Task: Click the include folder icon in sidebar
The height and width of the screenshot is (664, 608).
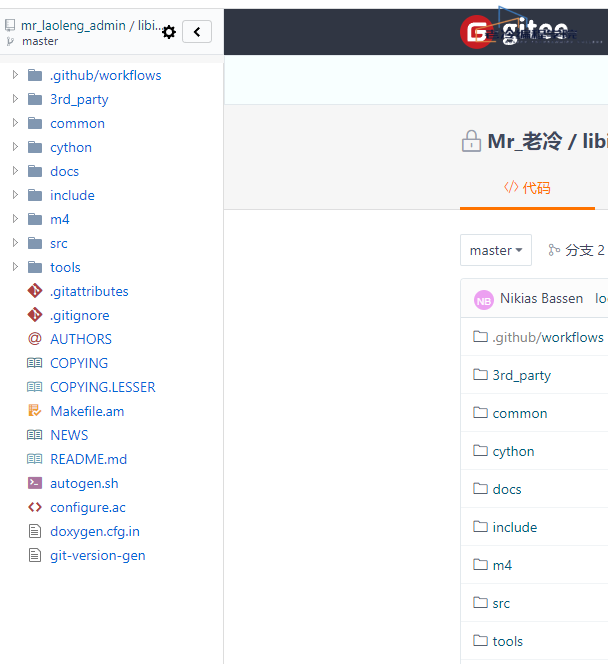Action: click(x=35, y=195)
